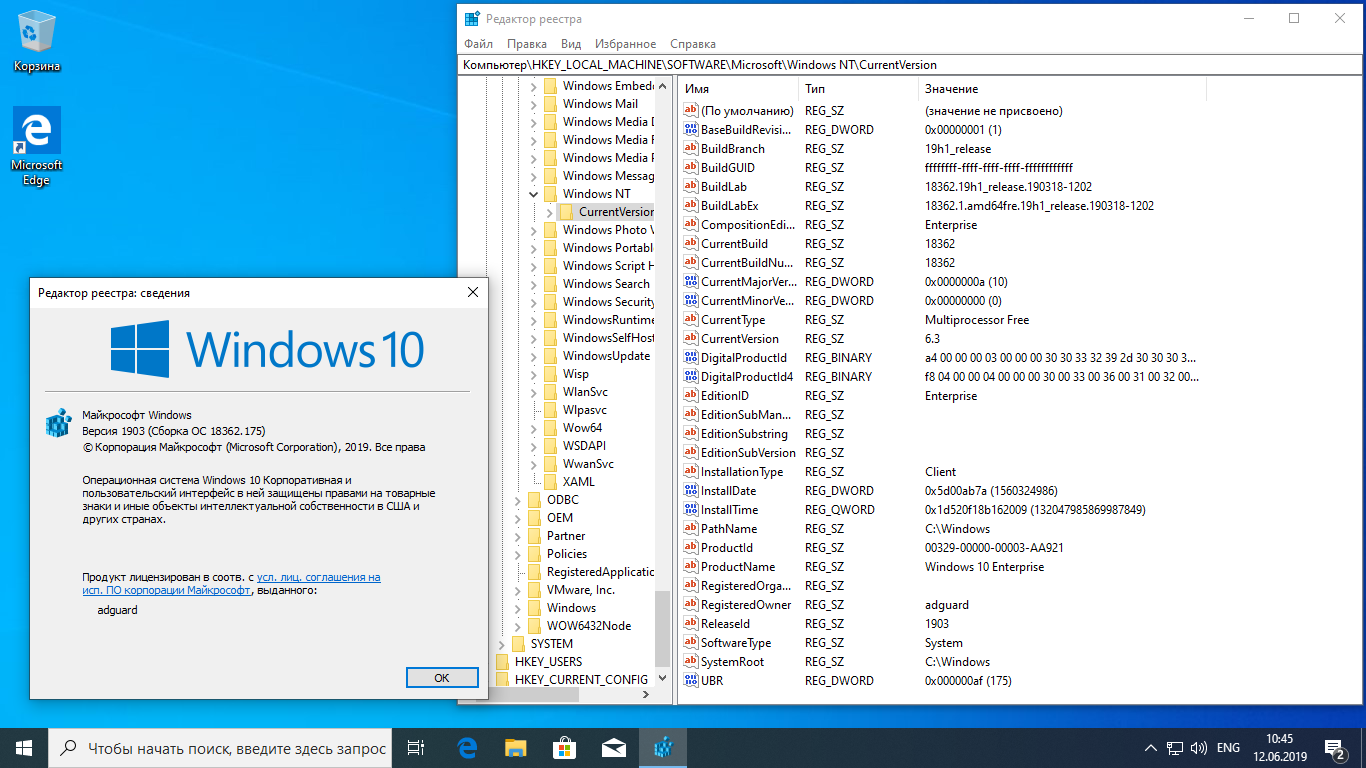Expand the SYSTEM key node
The width and height of the screenshot is (1366, 768).
(502, 643)
